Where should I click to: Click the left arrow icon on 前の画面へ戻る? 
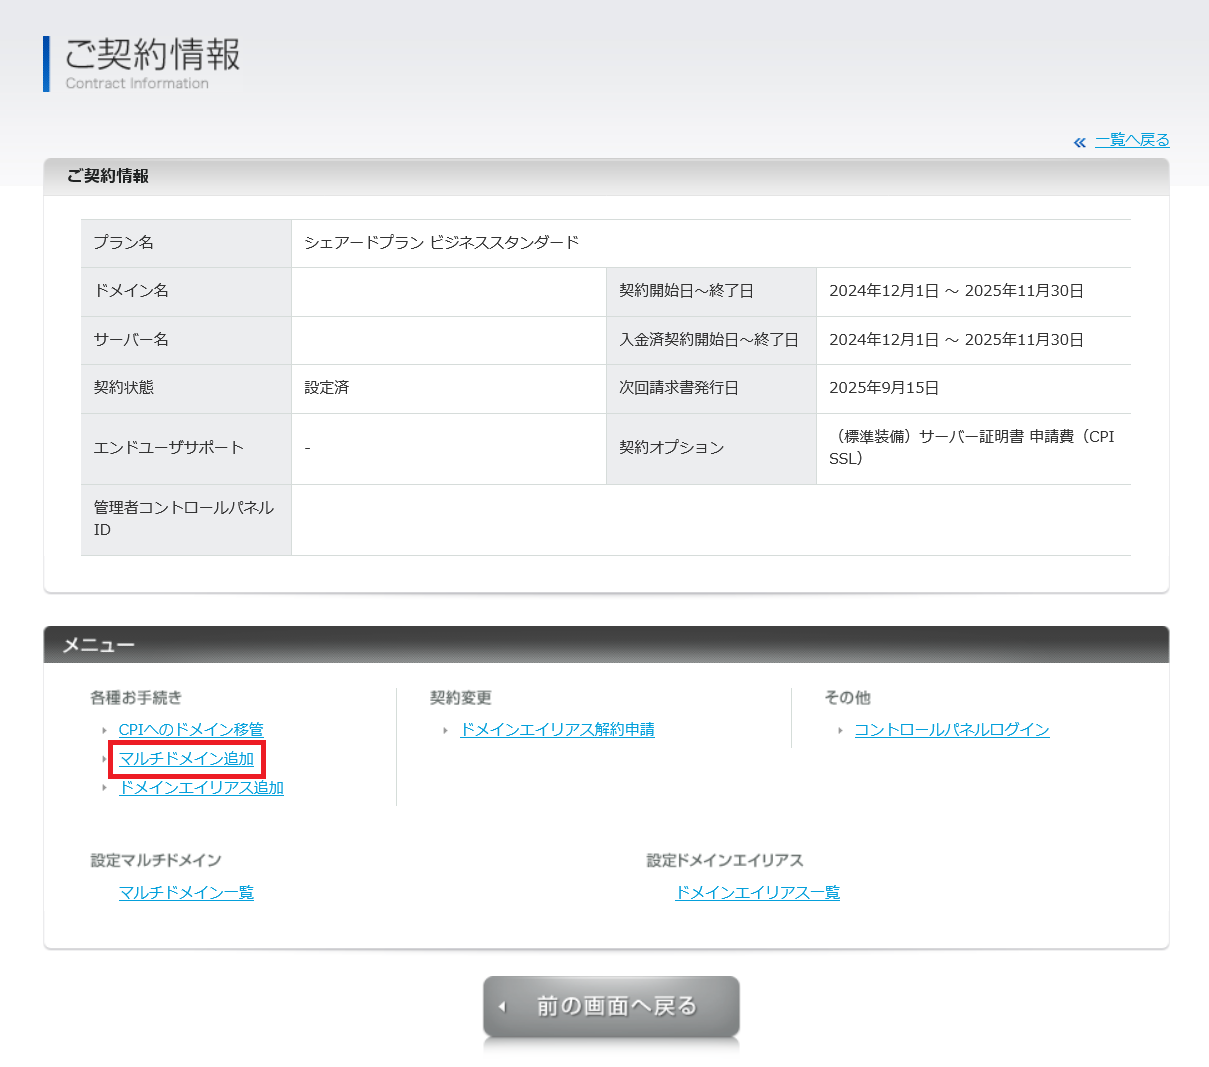[x=503, y=1007]
